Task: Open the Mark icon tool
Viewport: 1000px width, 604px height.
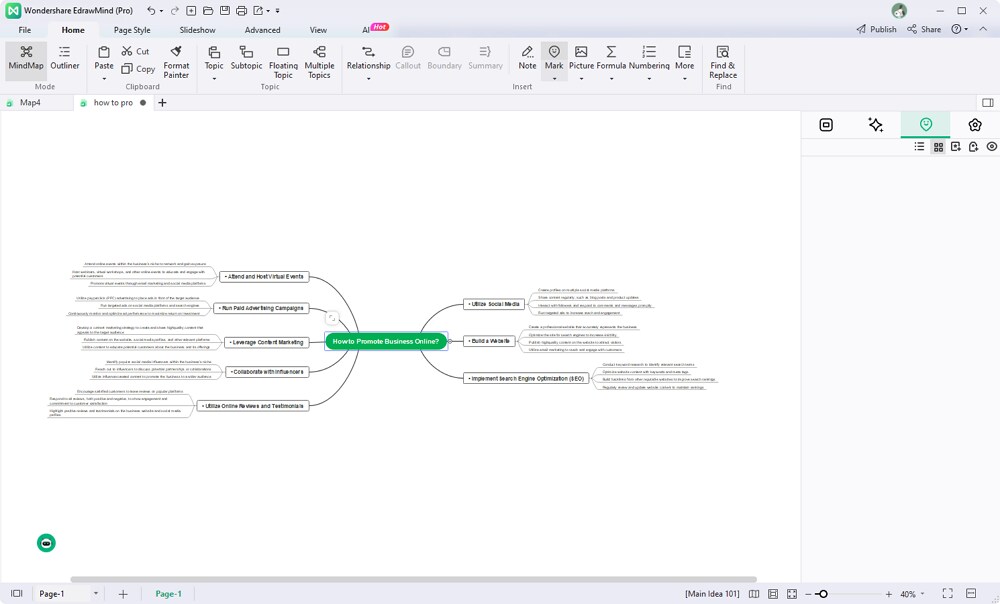Action: pyautogui.click(x=554, y=57)
